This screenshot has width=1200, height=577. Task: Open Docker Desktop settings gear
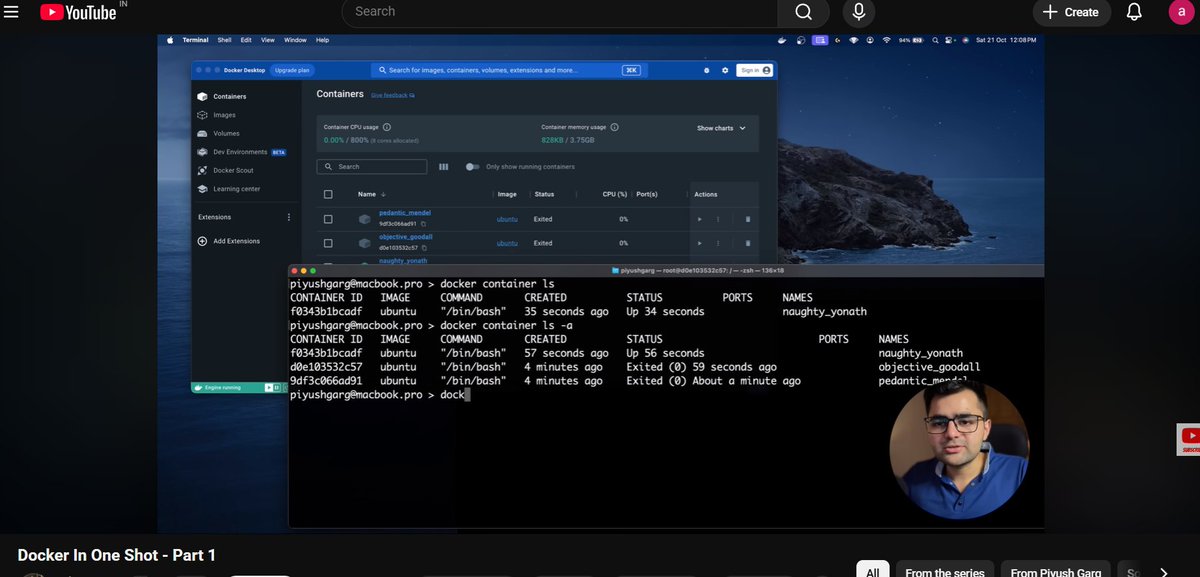coord(724,70)
